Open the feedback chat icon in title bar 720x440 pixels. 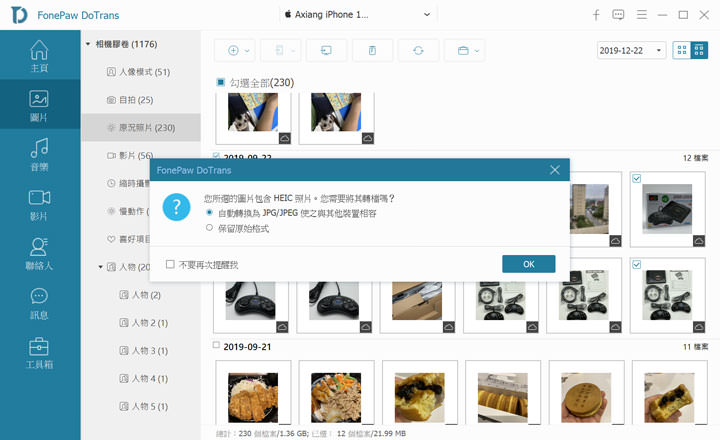pyautogui.click(x=618, y=15)
